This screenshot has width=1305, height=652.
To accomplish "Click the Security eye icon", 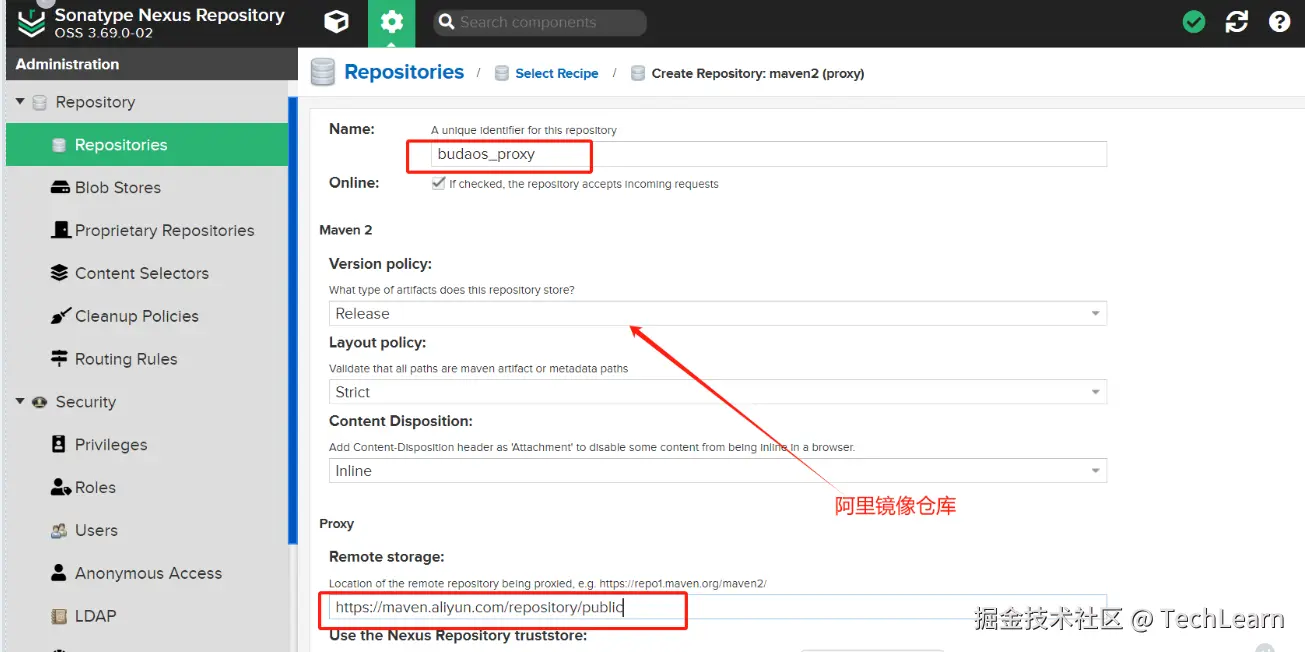I will [40, 402].
